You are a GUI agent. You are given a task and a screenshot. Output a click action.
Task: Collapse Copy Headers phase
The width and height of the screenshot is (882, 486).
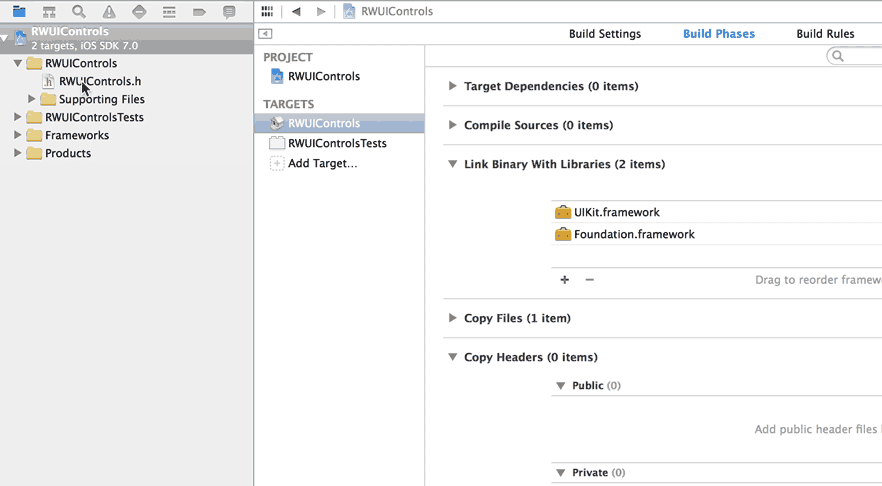click(452, 357)
